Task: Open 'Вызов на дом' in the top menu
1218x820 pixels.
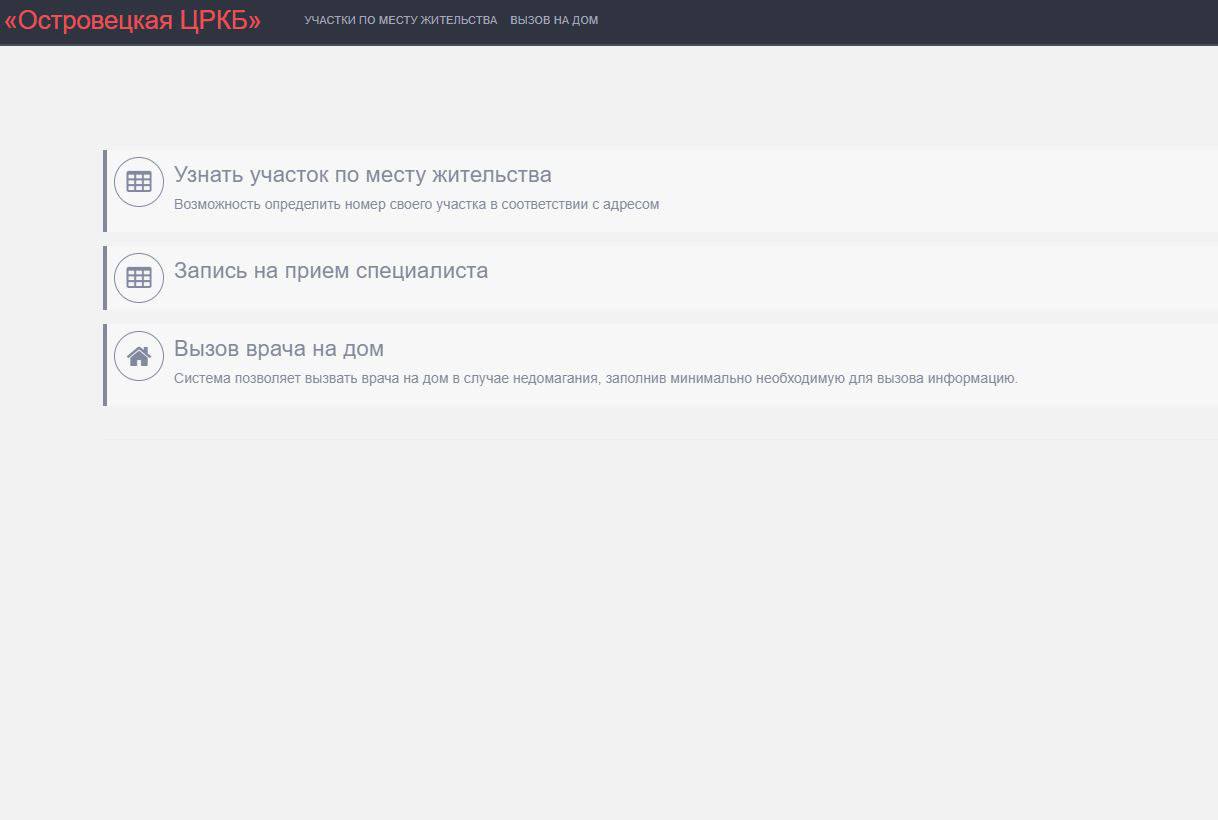Action: 554,20
